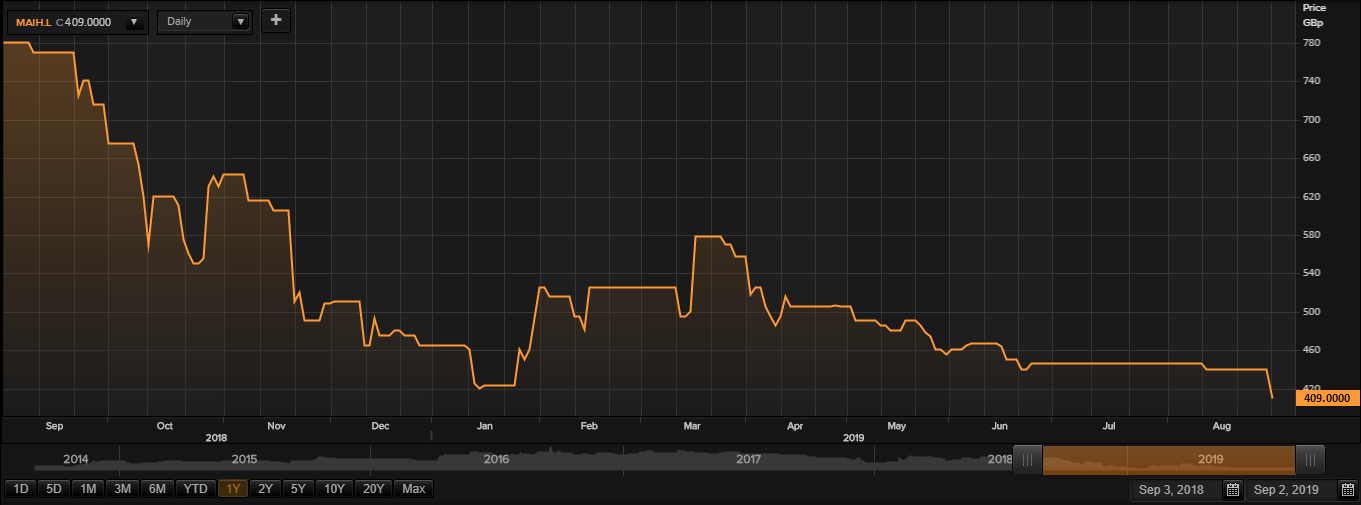Click the 780 price axis label
This screenshot has height=505, width=1361.
1312,43
